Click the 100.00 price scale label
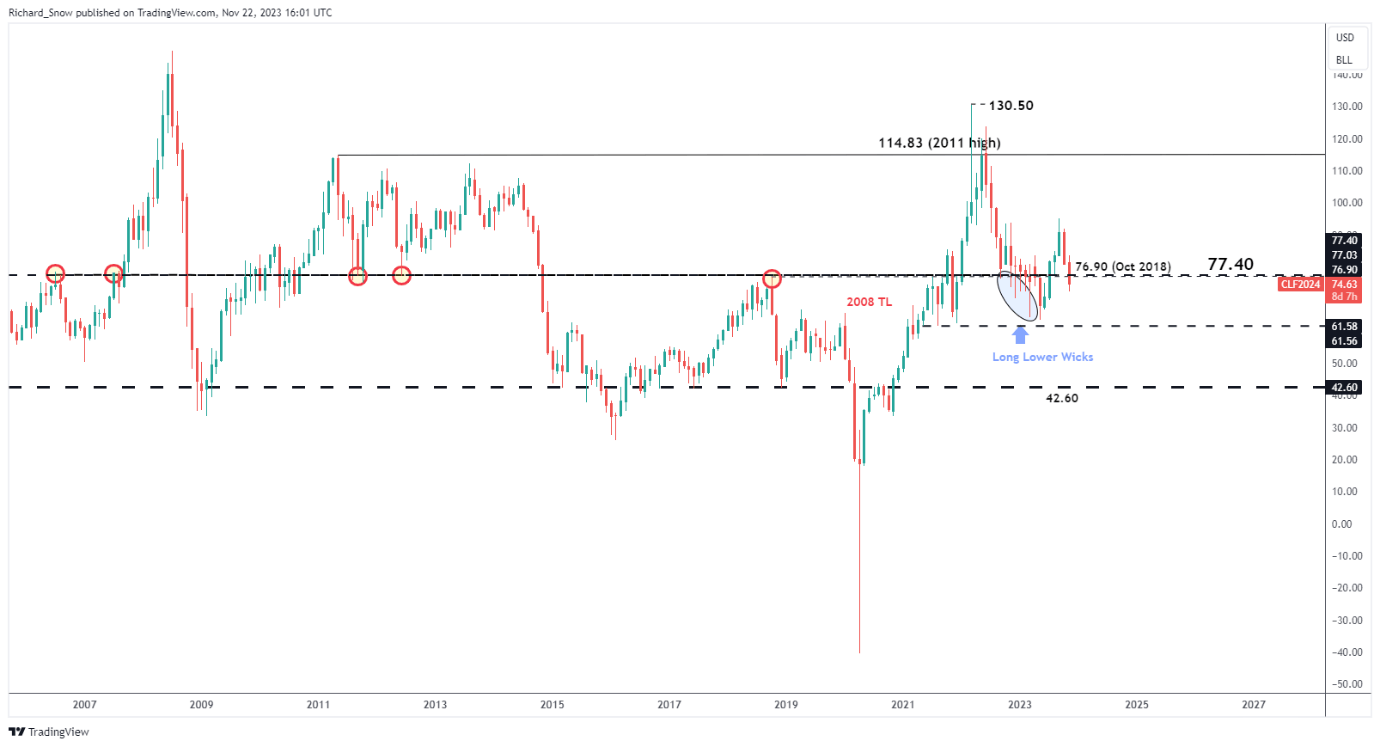The image size is (1380, 747). [1345, 203]
